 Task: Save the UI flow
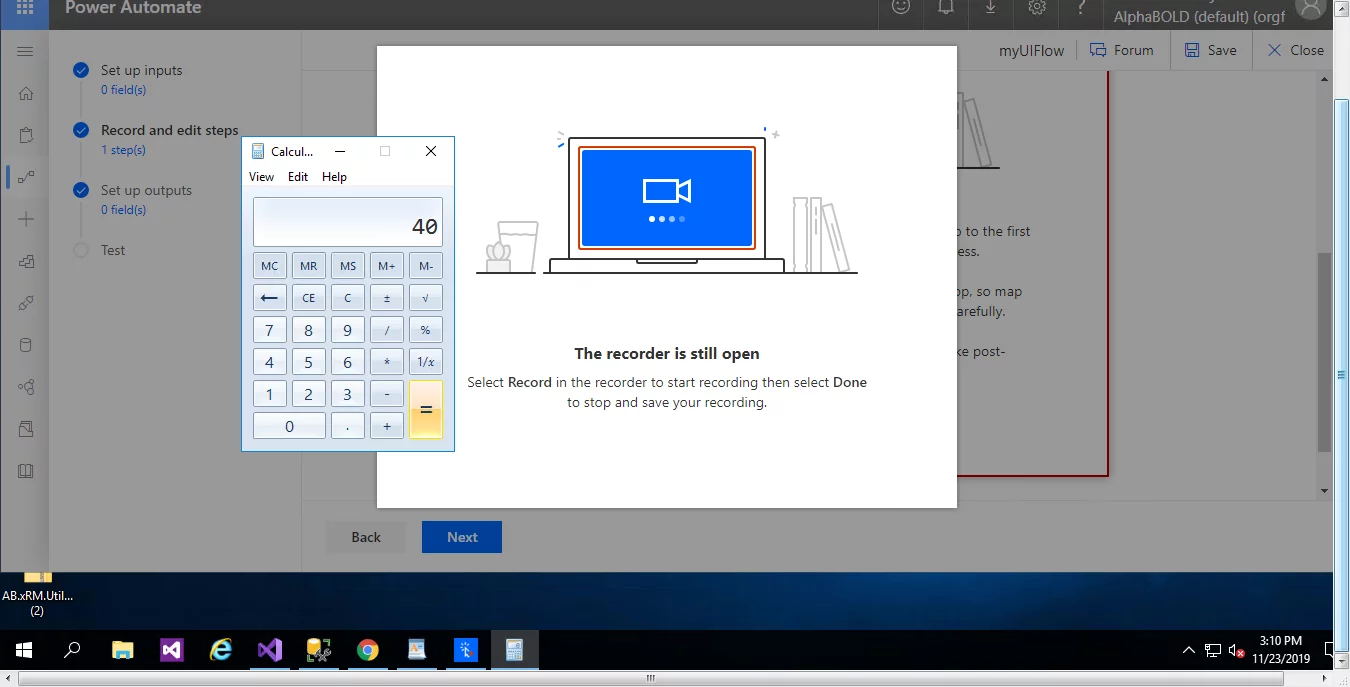click(1211, 50)
